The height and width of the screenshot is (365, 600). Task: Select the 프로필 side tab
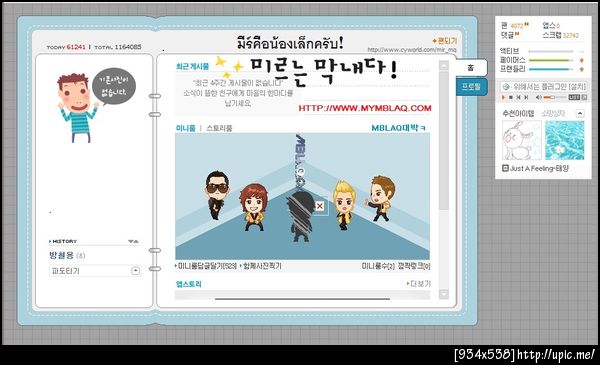(471, 87)
